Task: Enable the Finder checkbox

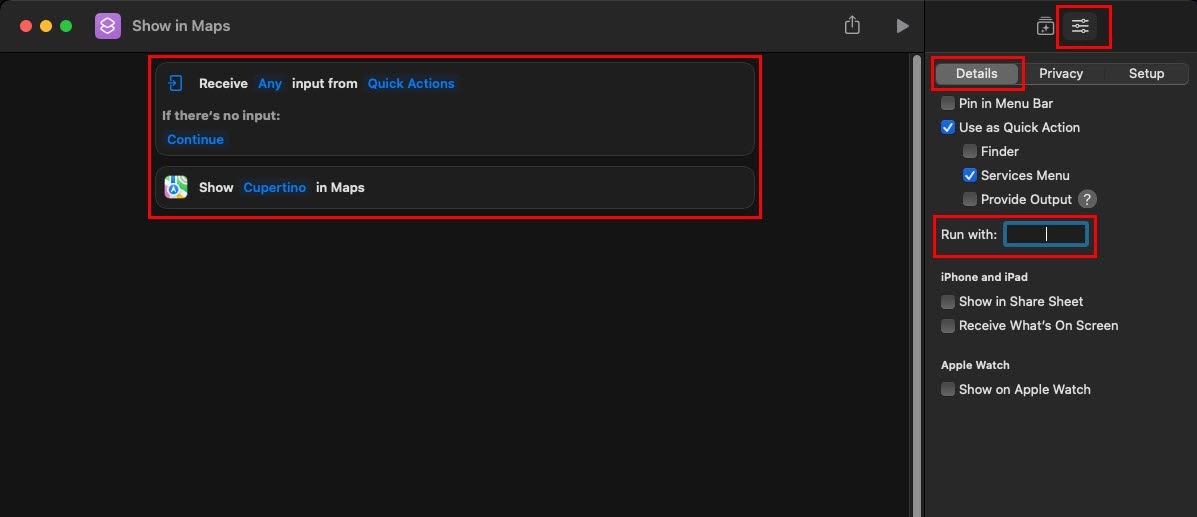Action: click(x=970, y=151)
